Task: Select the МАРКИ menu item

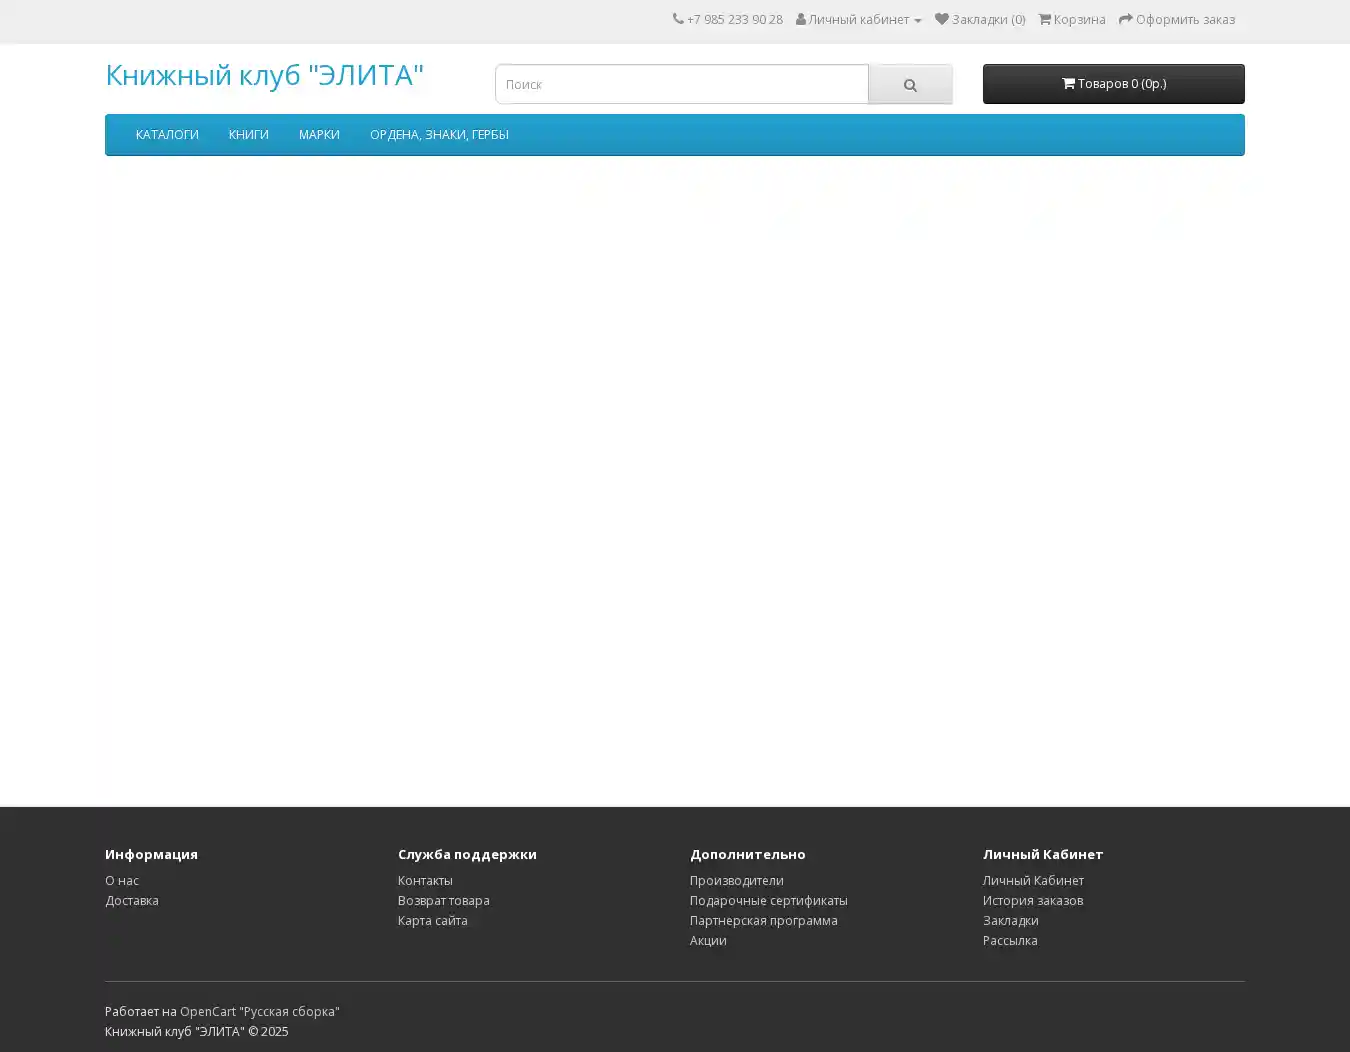Action: click(x=319, y=135)
